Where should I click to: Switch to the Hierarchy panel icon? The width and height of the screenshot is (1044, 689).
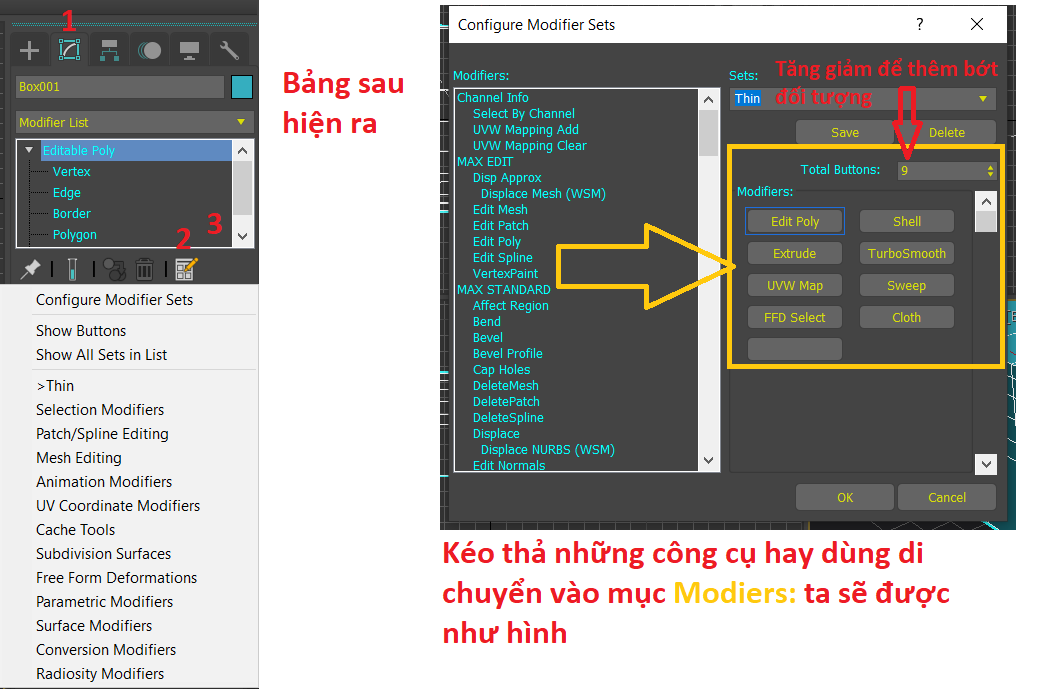point(110,49)
